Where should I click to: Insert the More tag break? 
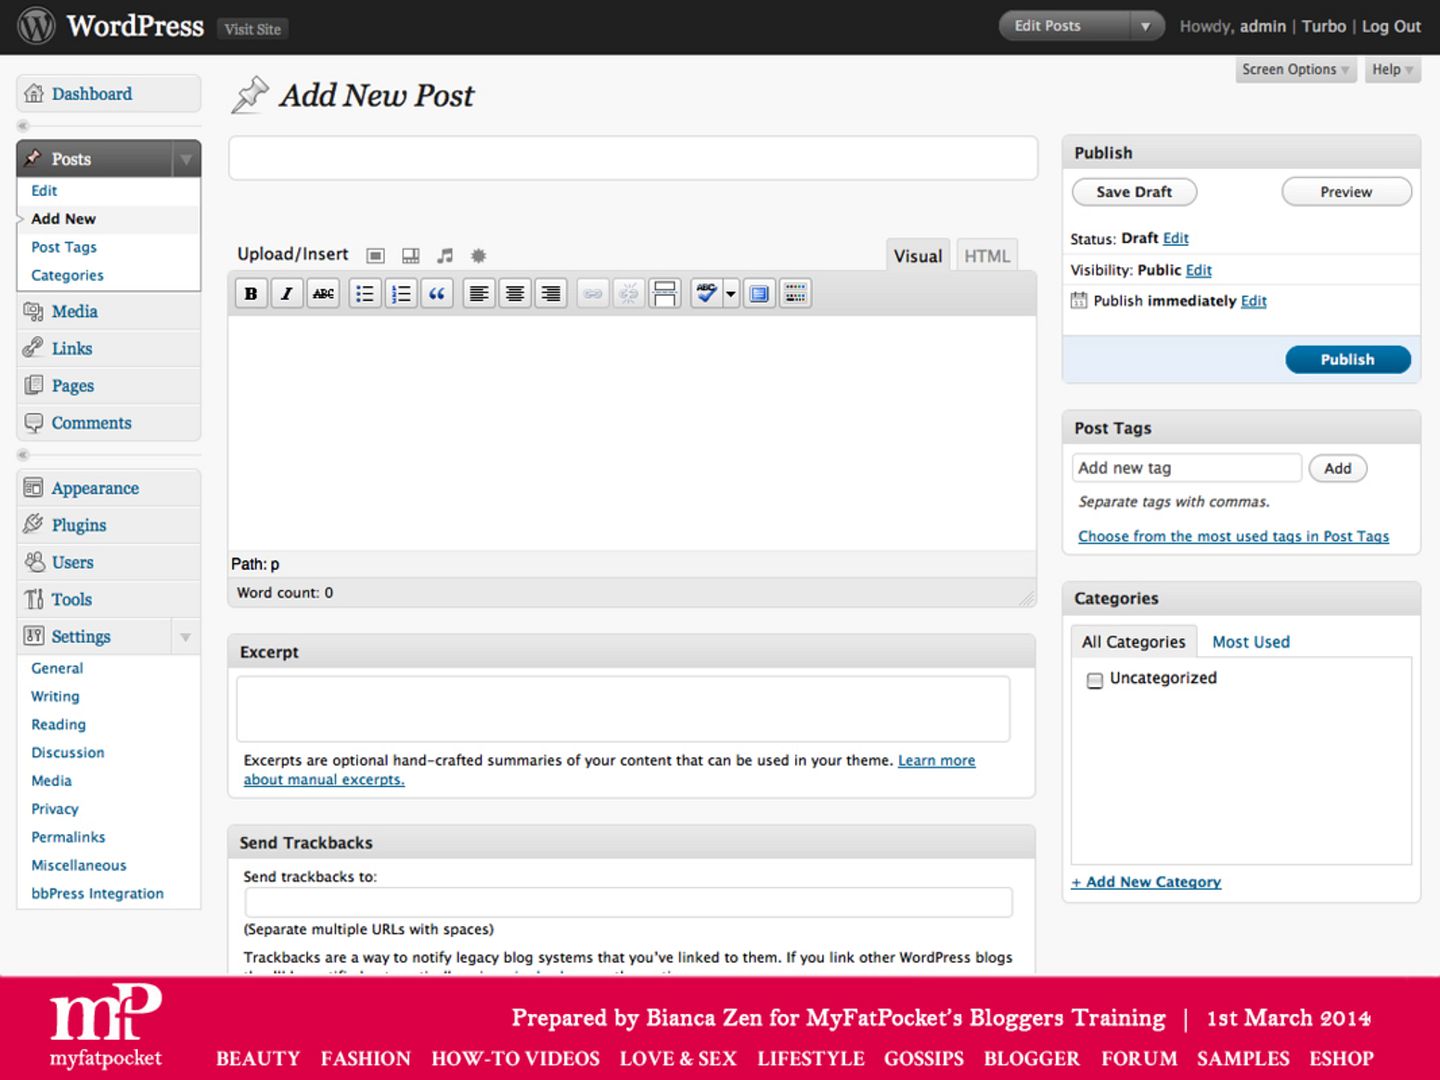point(665,294)
